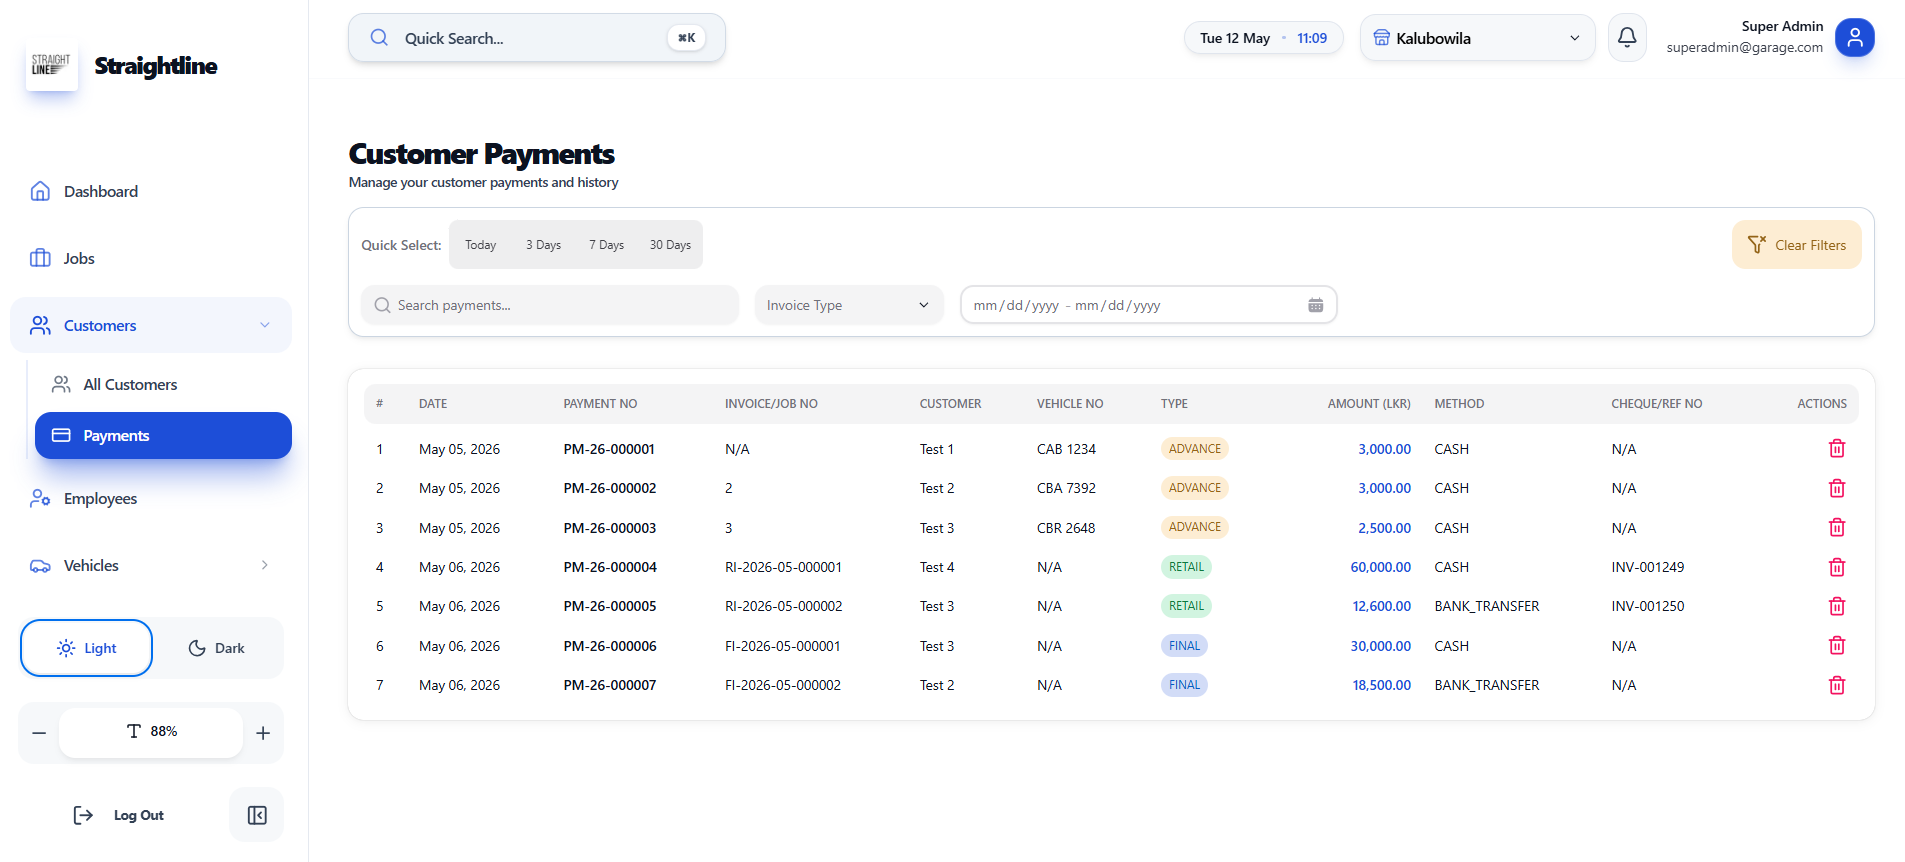The width and height of the screenshot is (1905, 862).
Task: Click the date range input field
Action: (1148, 305)
